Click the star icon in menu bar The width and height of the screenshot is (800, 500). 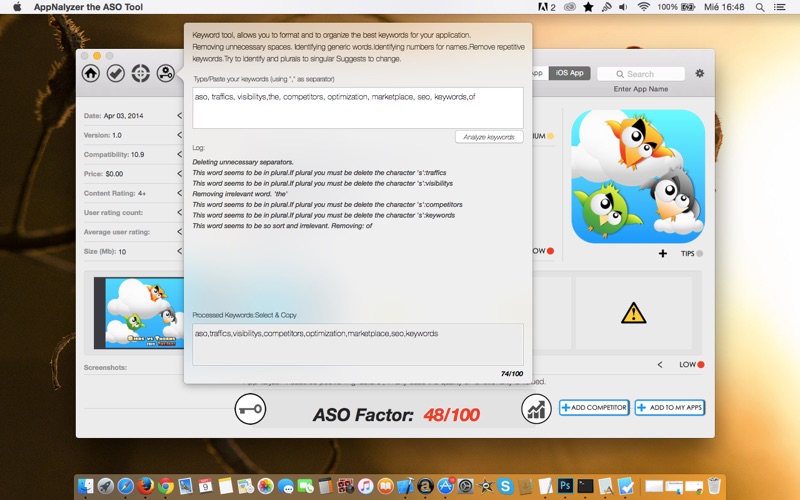(588, 7)
